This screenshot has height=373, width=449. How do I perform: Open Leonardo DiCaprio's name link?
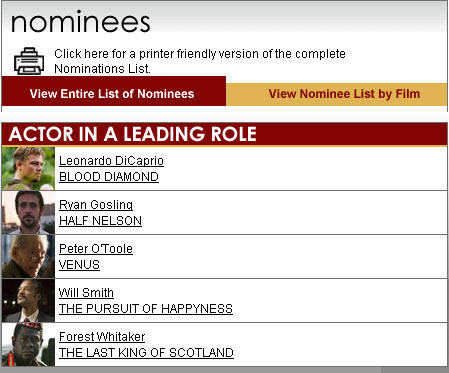(111, 161)
